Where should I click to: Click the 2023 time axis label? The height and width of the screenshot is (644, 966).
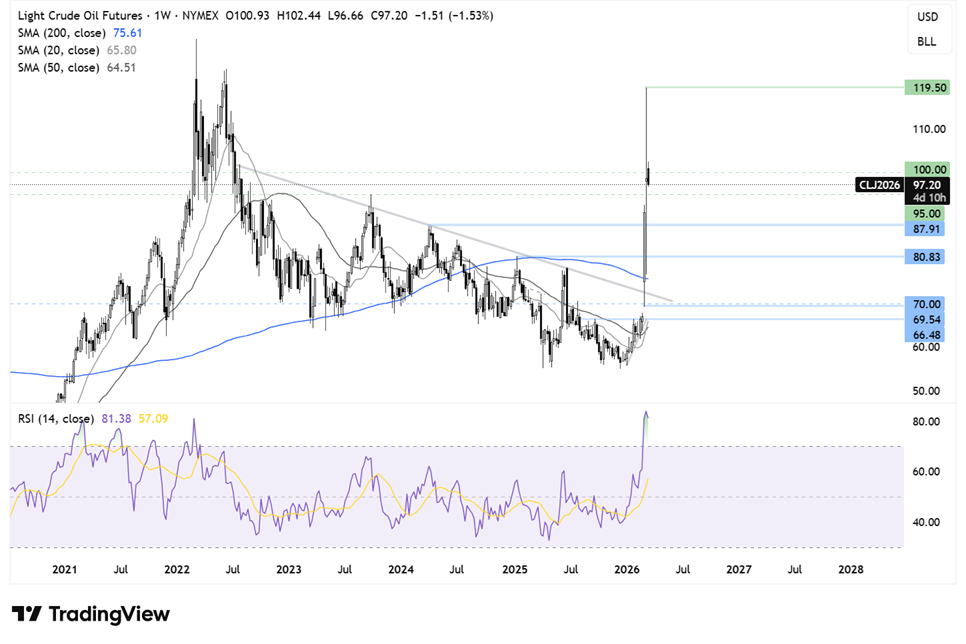coord(289,569)
